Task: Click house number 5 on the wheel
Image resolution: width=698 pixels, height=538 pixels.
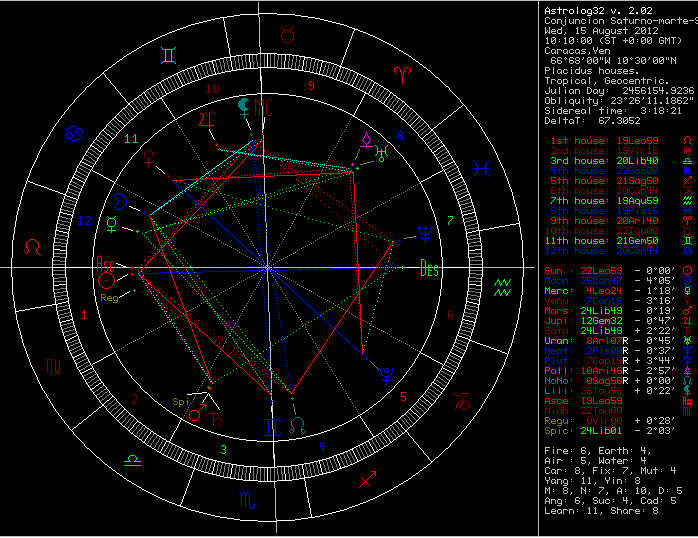Action: click(403, 397)
